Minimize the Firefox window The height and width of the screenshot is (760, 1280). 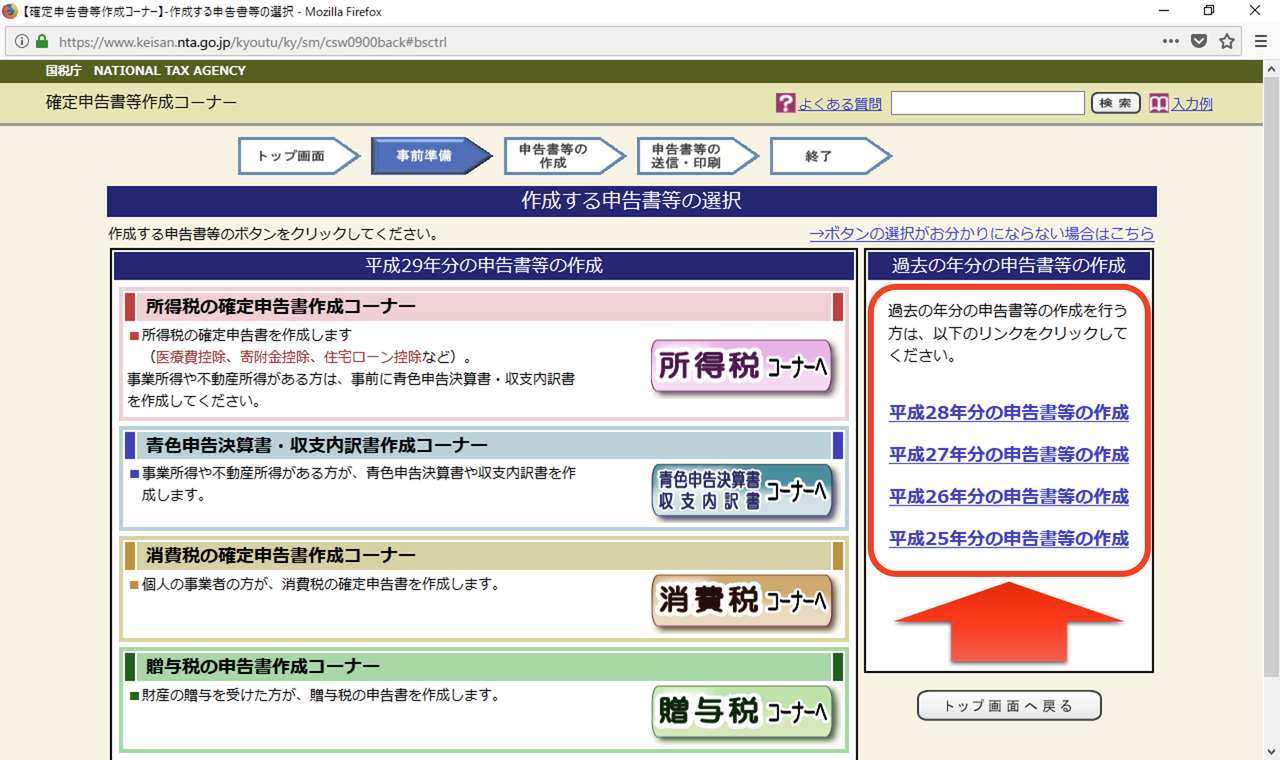(x=1164, y=11)
